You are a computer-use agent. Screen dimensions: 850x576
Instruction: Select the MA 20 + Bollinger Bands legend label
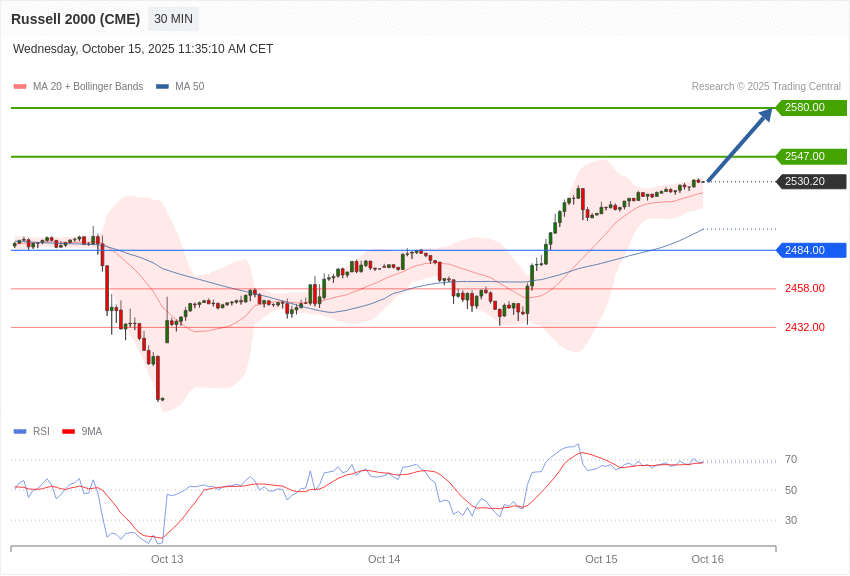pyautogui.click(x=88, y=87)
